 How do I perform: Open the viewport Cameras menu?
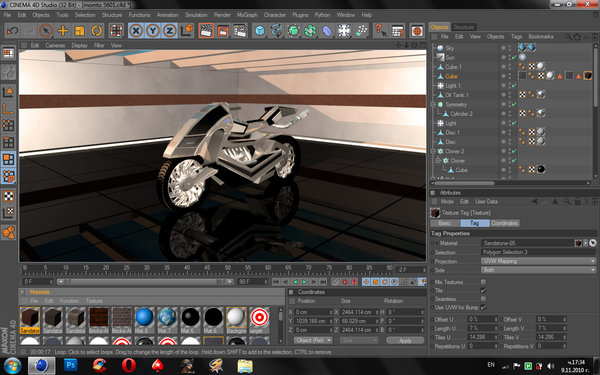tap(55, 45)
